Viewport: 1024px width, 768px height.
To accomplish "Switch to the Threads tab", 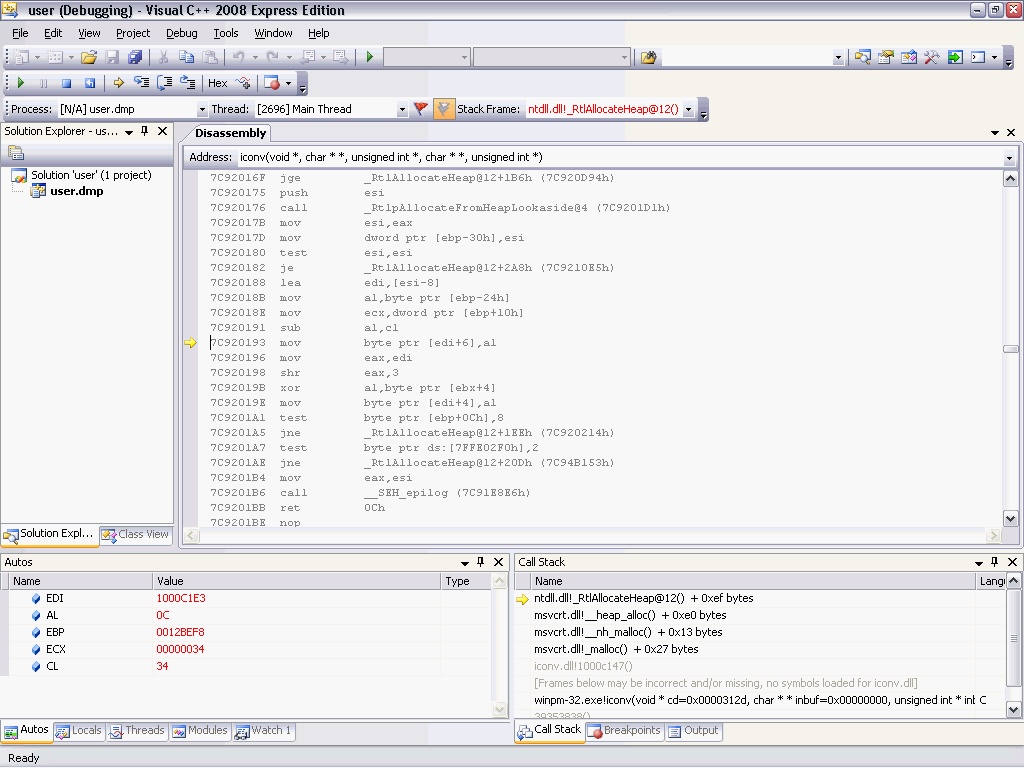I will pyautogui.click(x=136, y=731).
